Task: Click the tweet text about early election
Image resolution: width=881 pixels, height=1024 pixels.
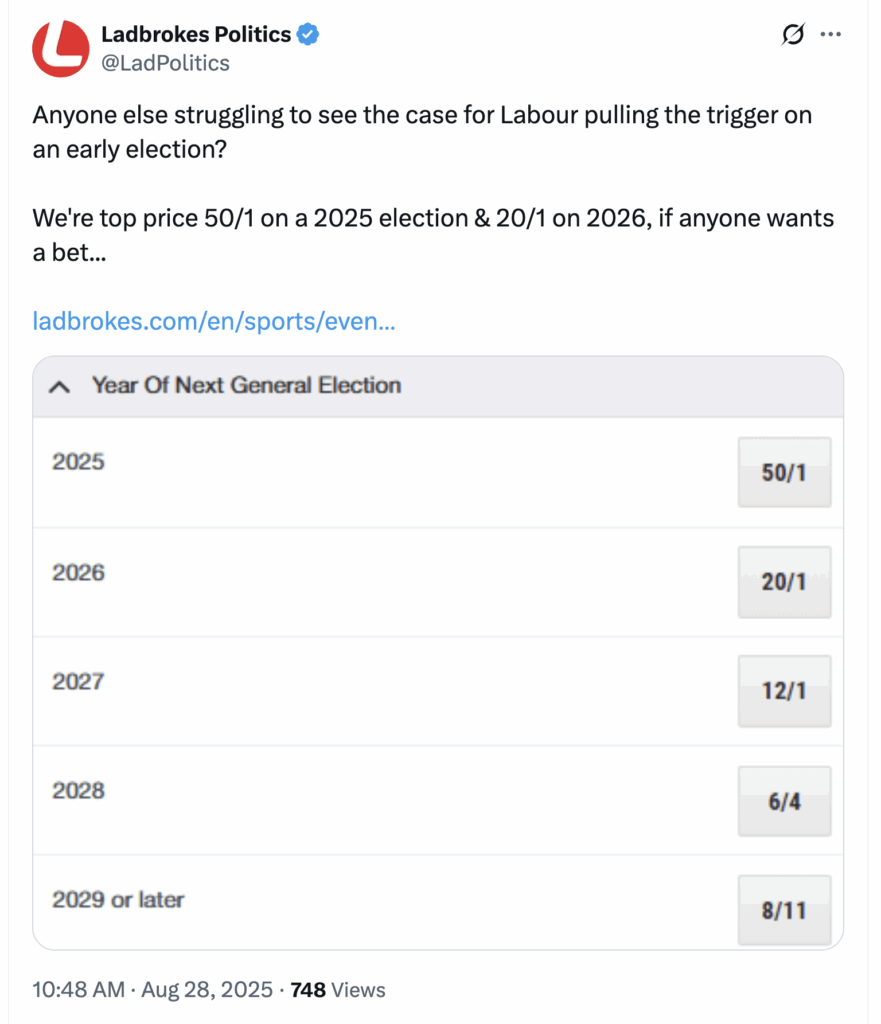Action: [421, 130]
